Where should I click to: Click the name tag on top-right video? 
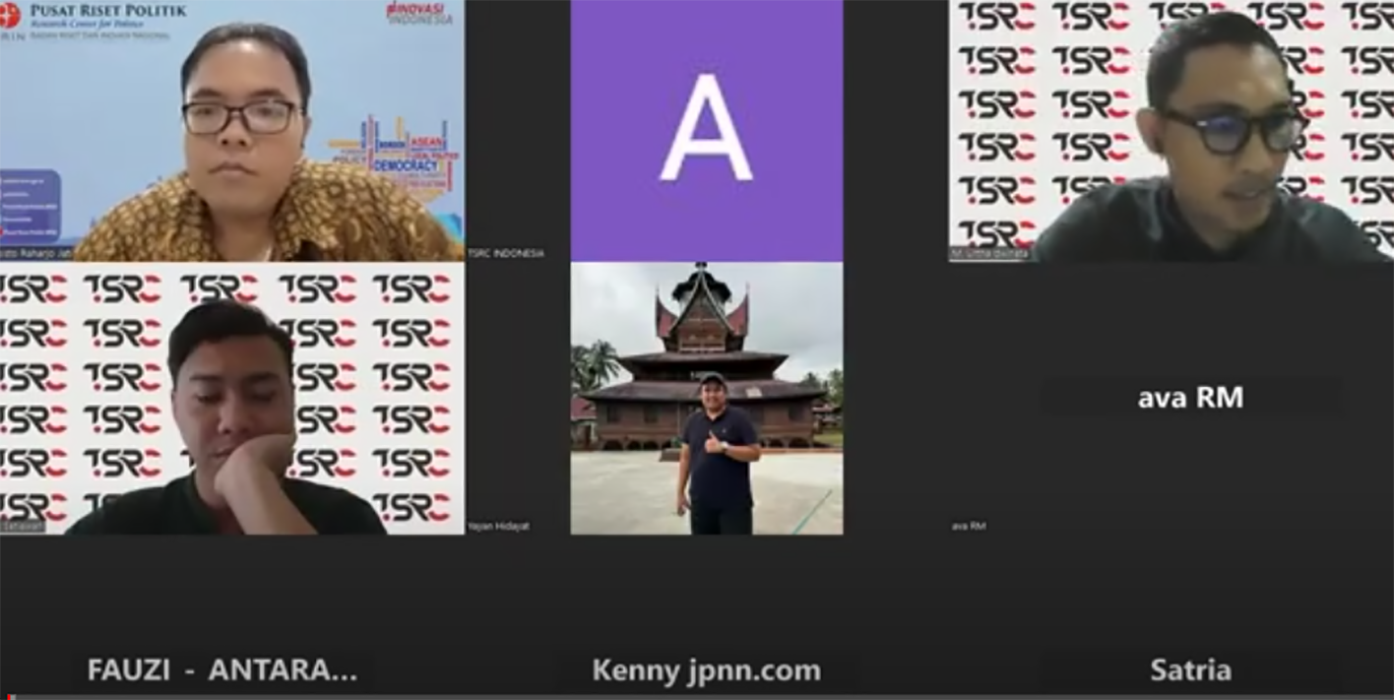[991, 254]
